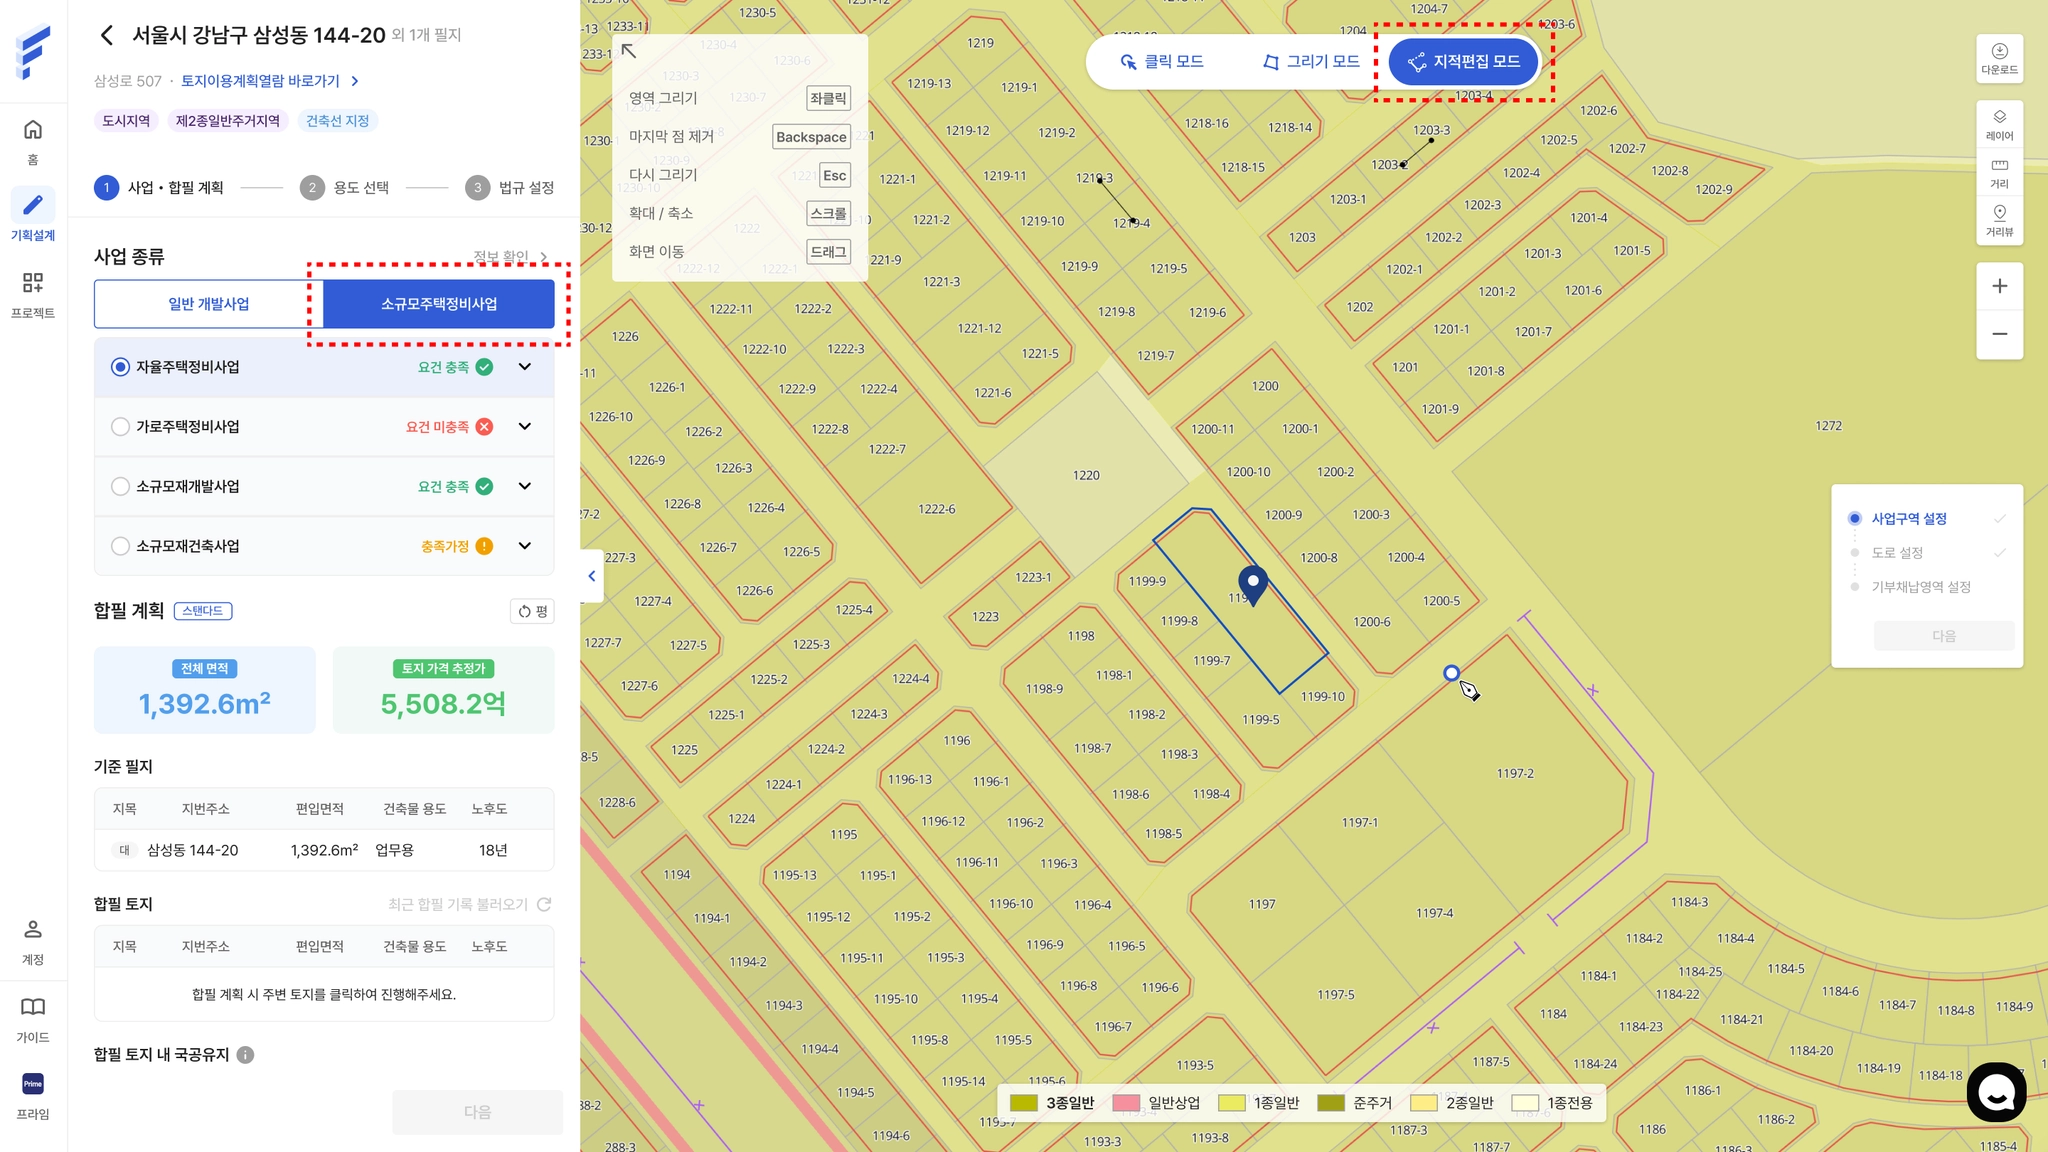Collapse the left side panel
The image size is (2048, 1152).
591,576
